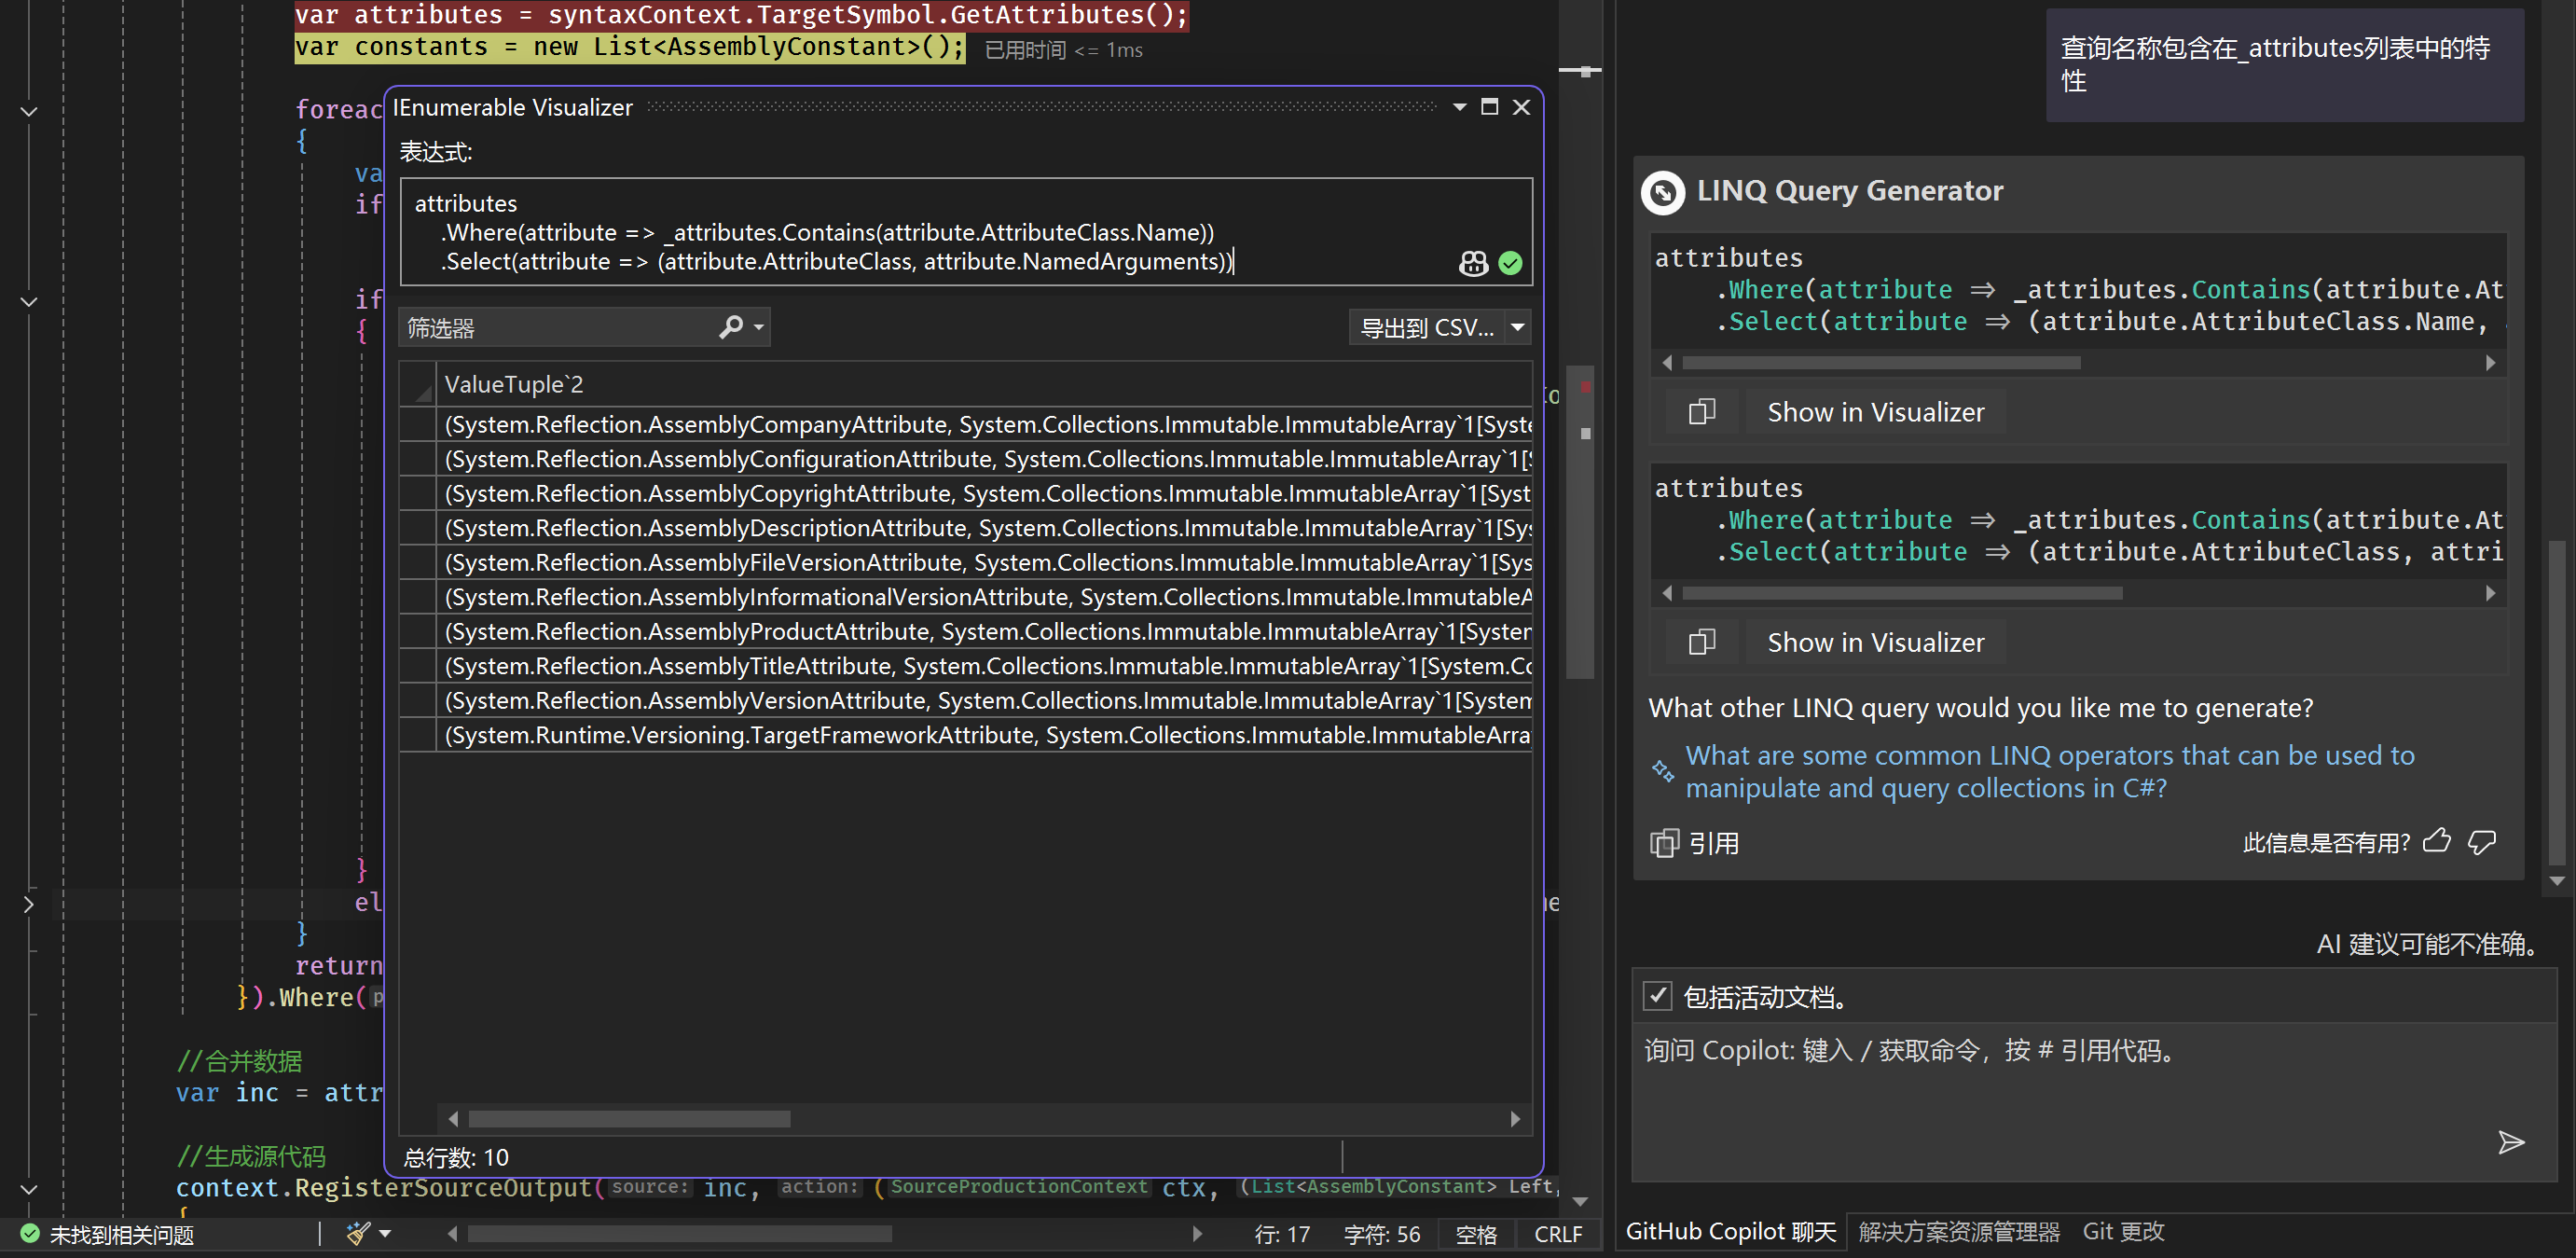Click the Copilot icon in the expression box
This screenshot has height=1258, width=2576.
[1473, 263]
